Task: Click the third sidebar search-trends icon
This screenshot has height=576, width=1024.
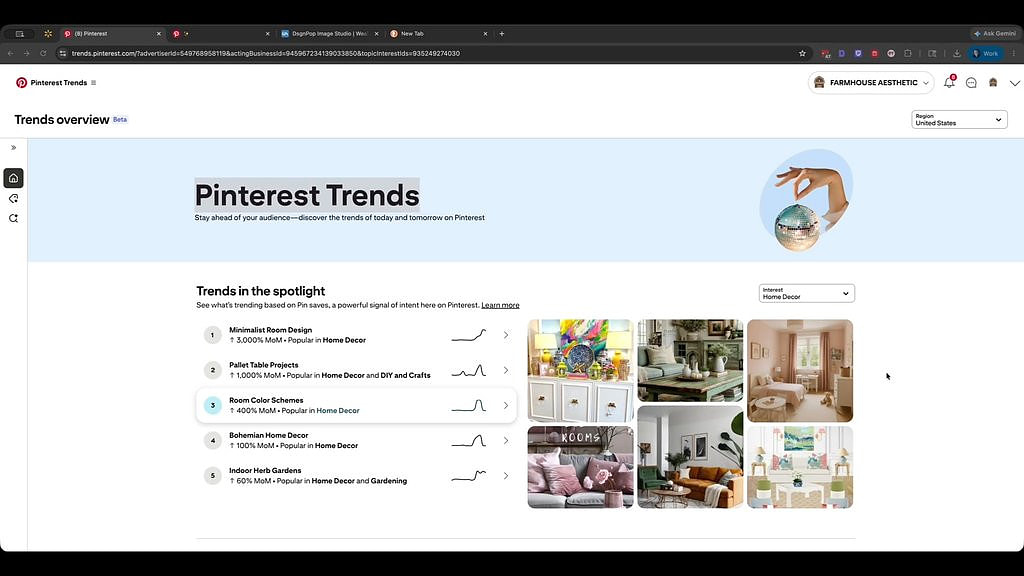Action: pos(13,218)
